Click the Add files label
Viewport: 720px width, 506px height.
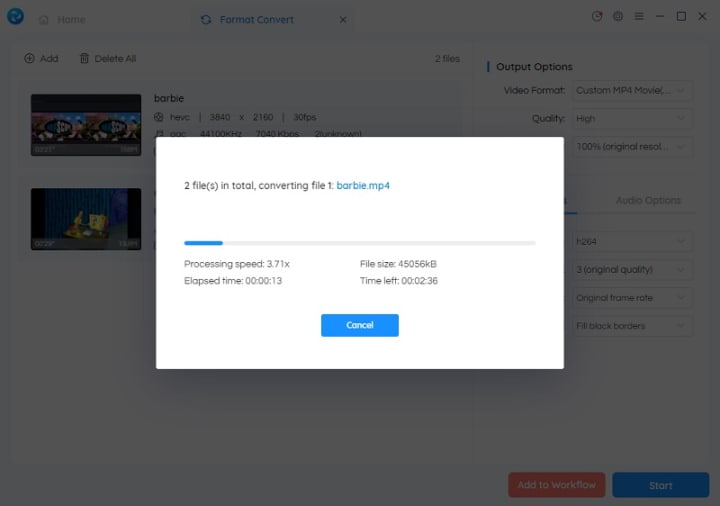(49, 58)
